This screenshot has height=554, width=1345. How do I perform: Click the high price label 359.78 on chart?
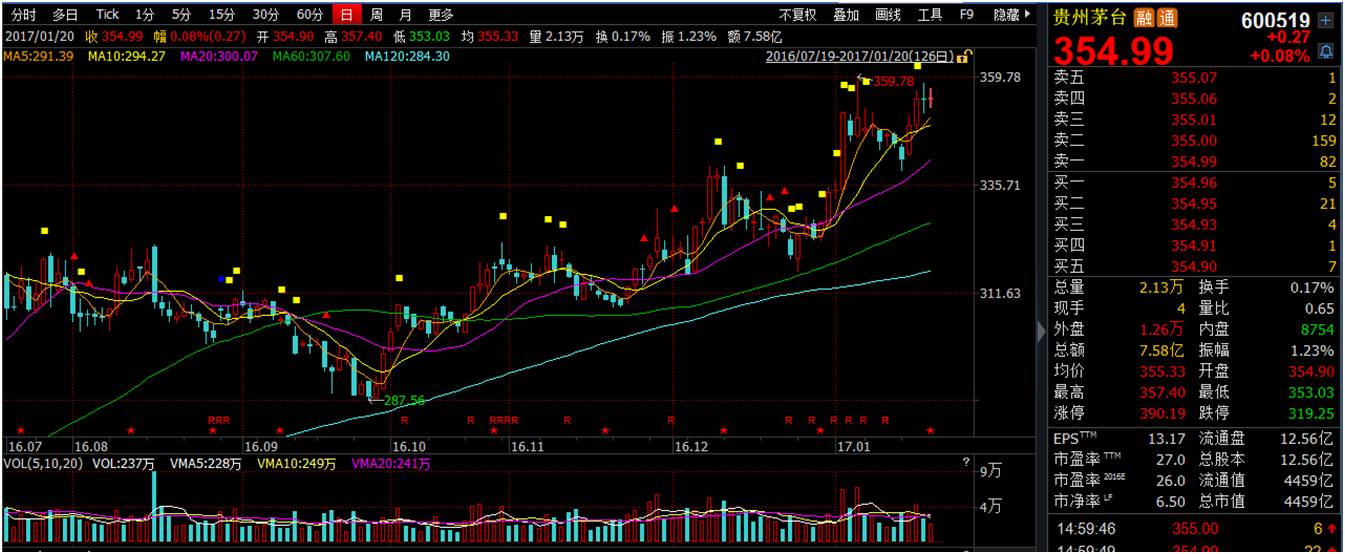pyautogui.click(x=893, y=81)
